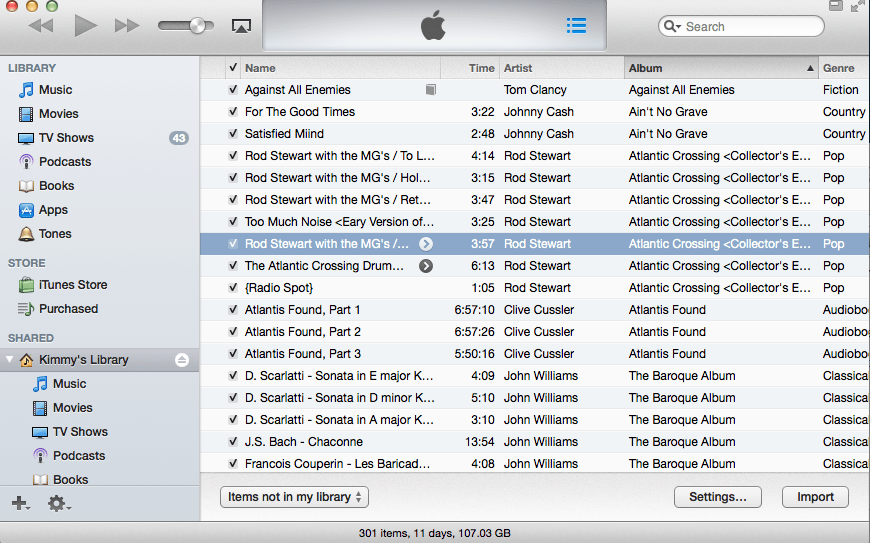
Task: Open the Items not in my library dropdown
Action: point(294,497)
